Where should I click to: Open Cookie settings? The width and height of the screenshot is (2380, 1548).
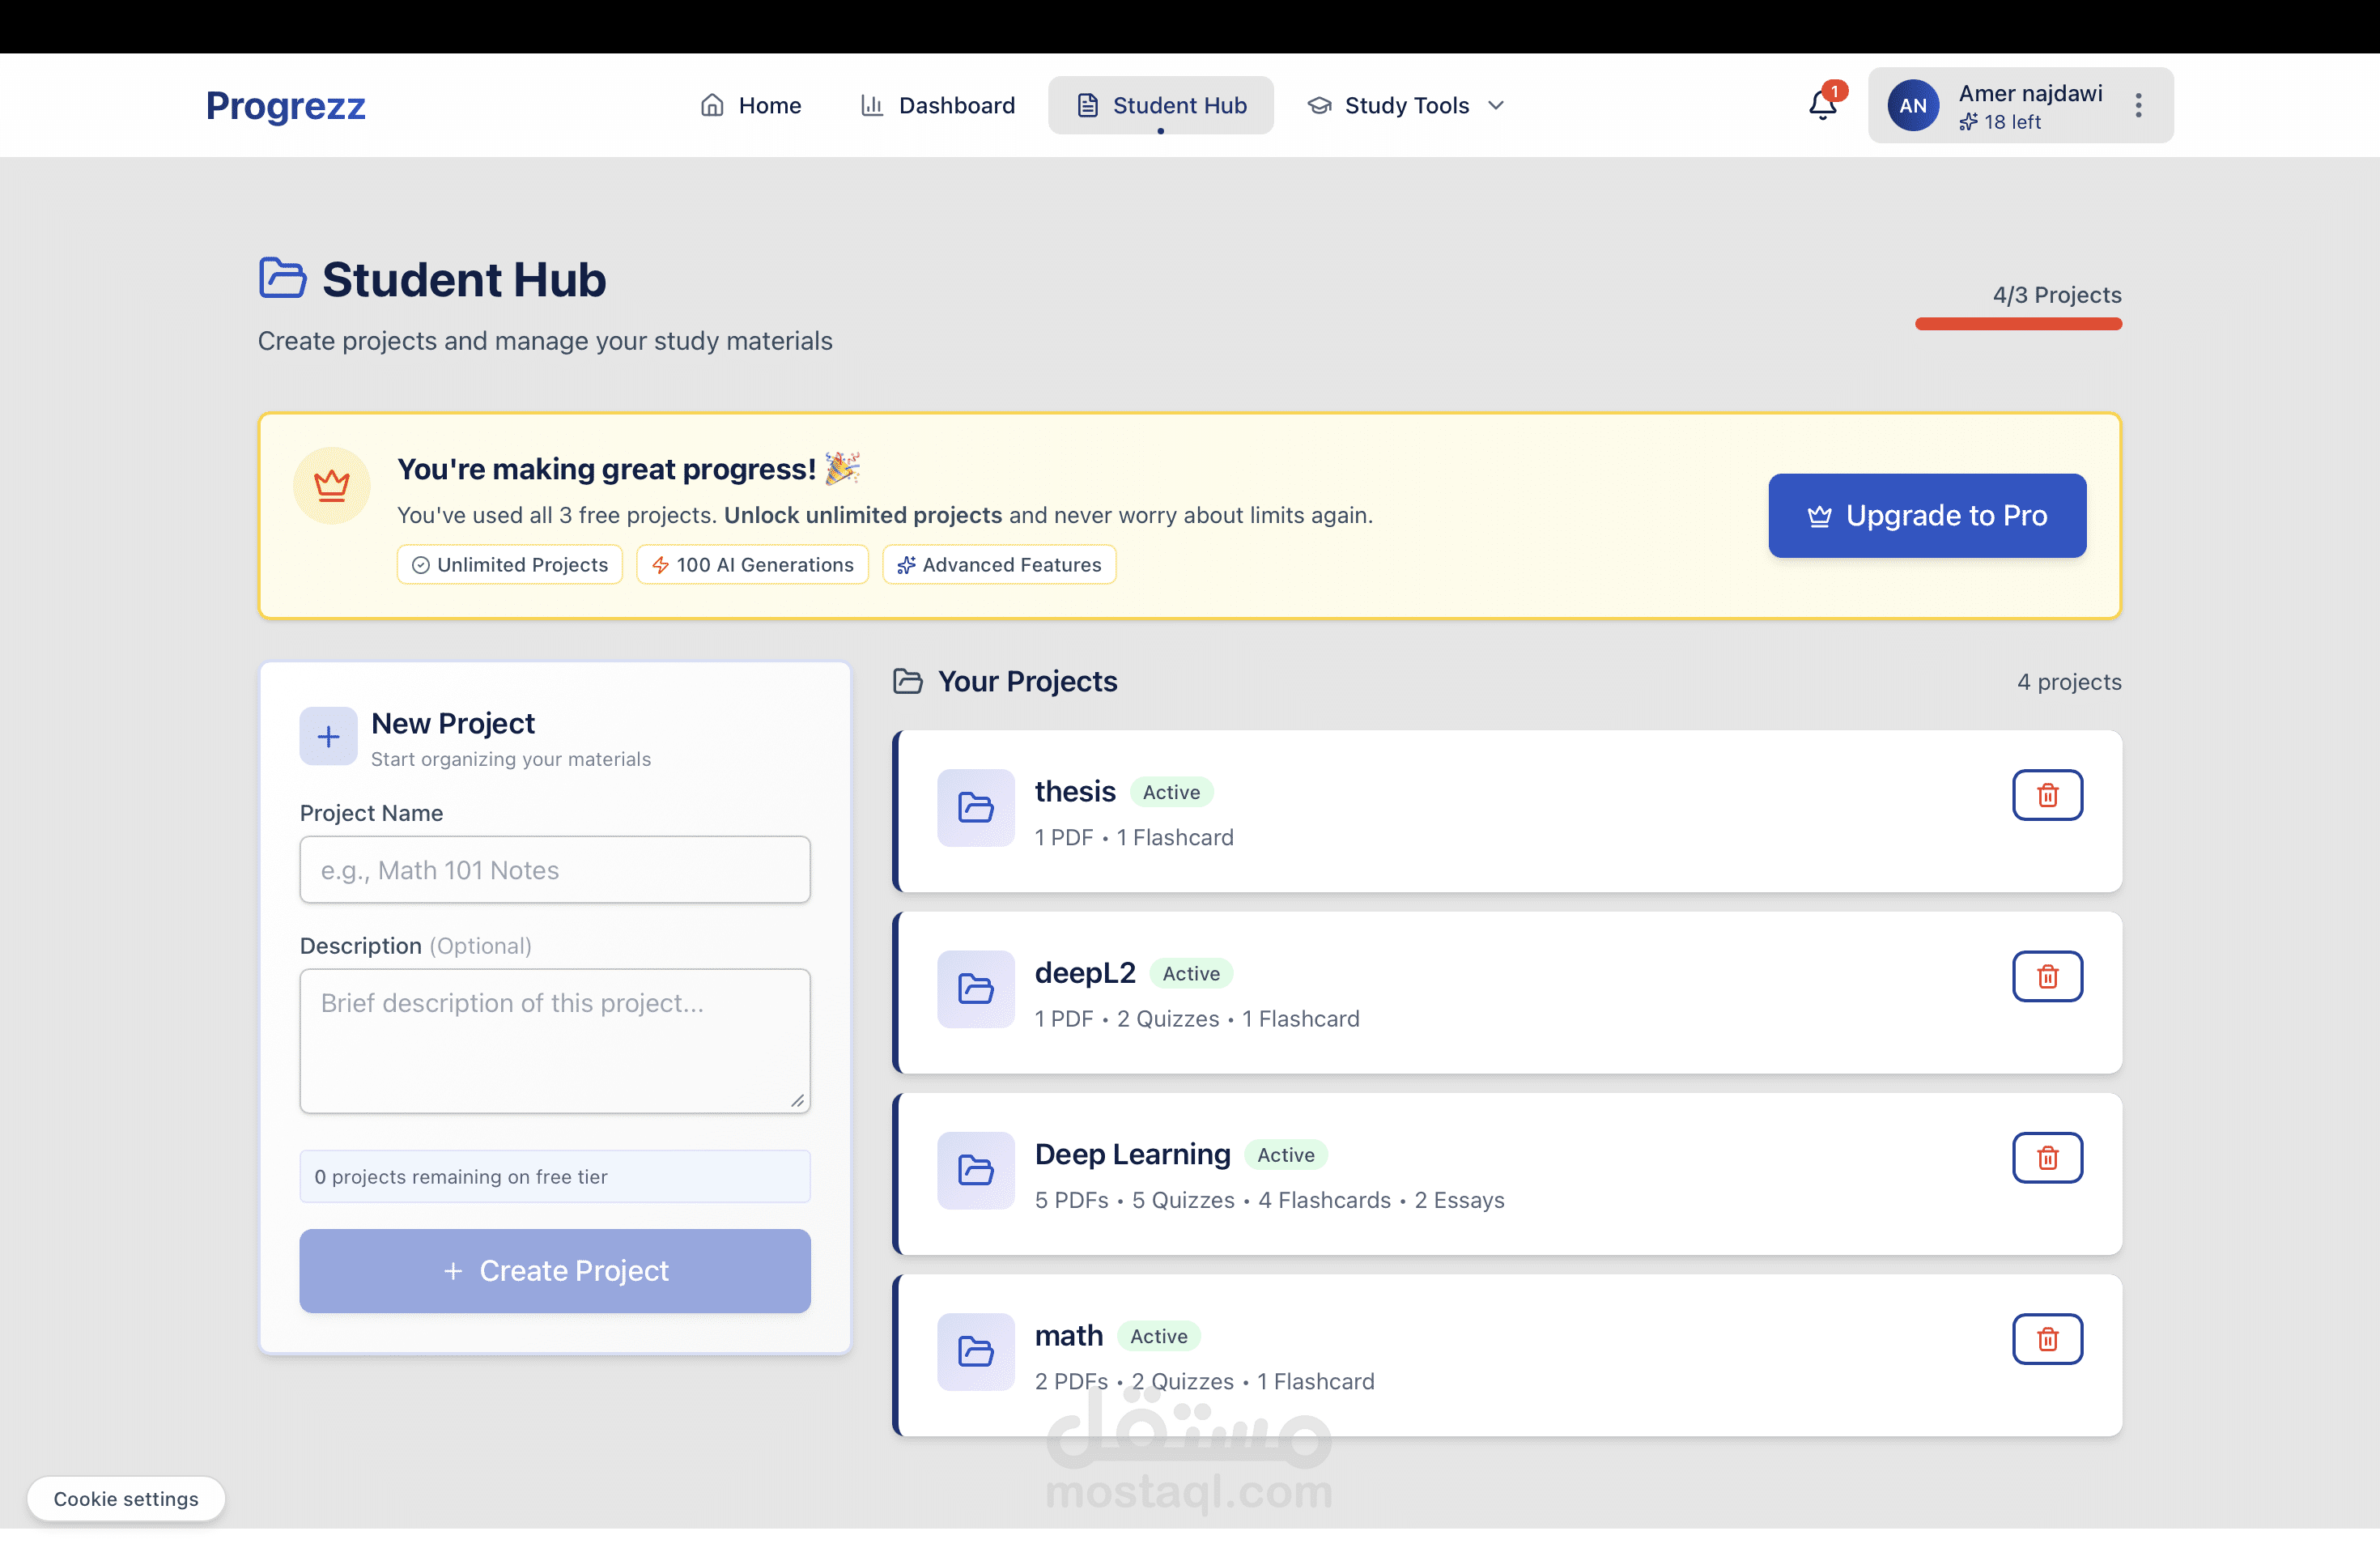click(x=126, y=1498)
